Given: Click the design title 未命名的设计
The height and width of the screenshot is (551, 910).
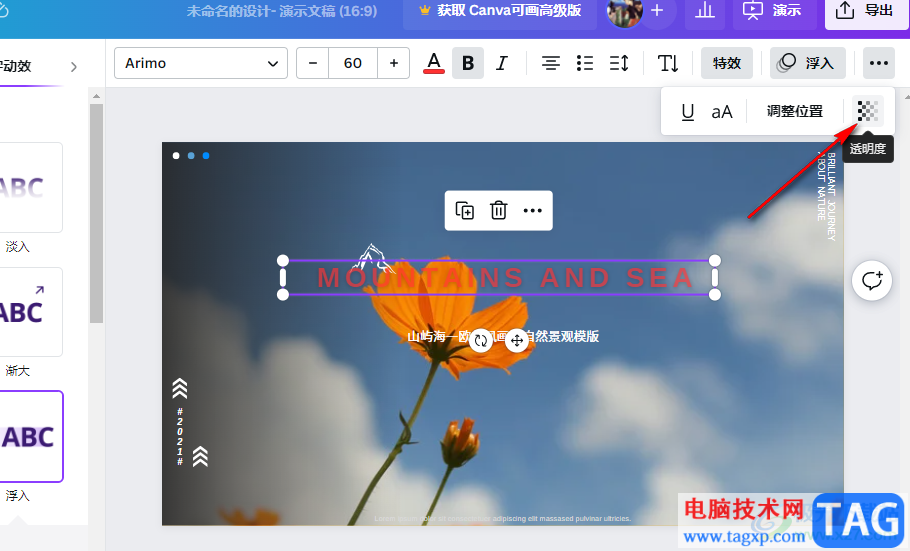Looking at the screenshot, I should (x=281, y=11).
